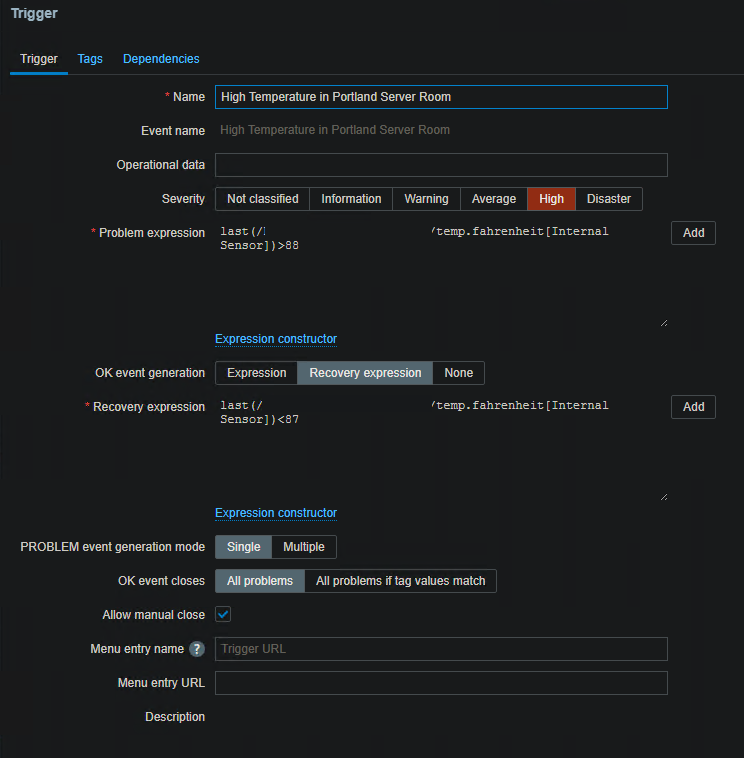This screenshot has width=744, height=758.
Task: Select All problems if tag values match
Action: 400,581
